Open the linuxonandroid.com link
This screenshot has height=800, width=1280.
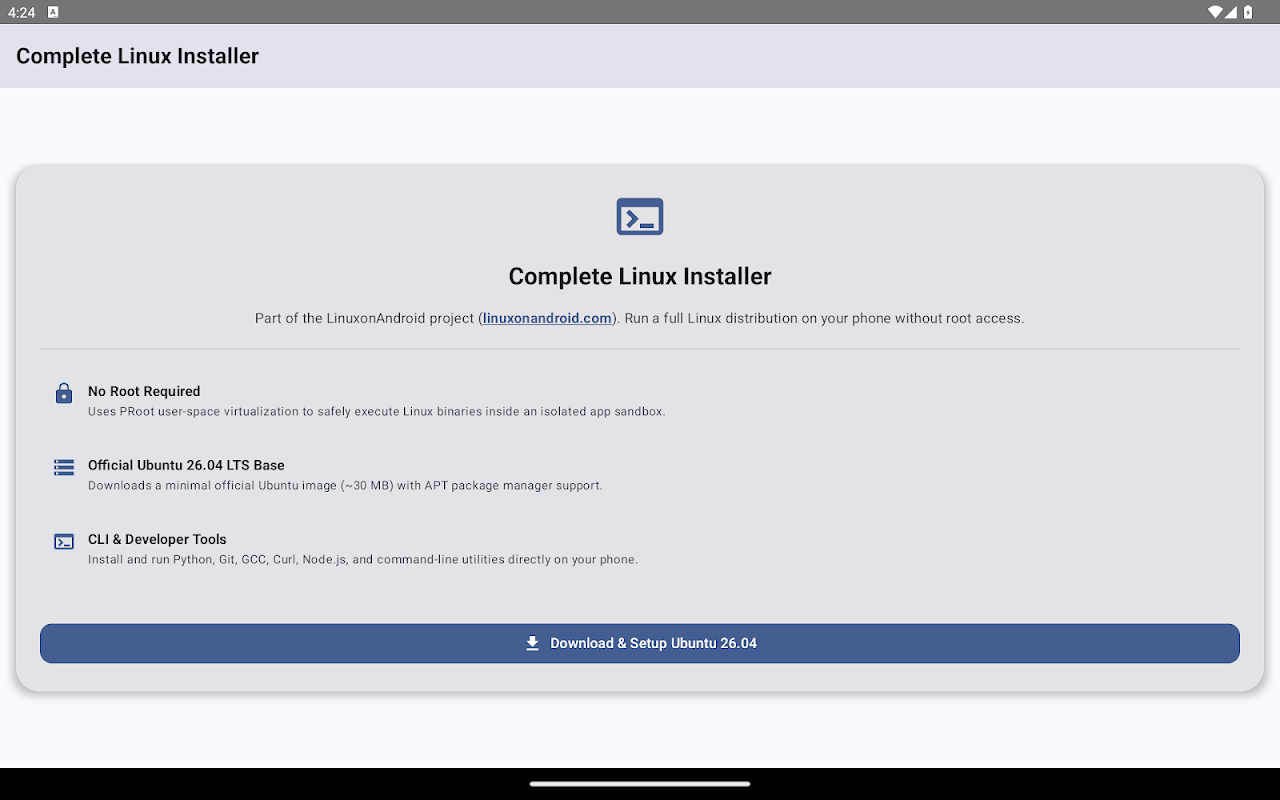click(x=547, y=318)
